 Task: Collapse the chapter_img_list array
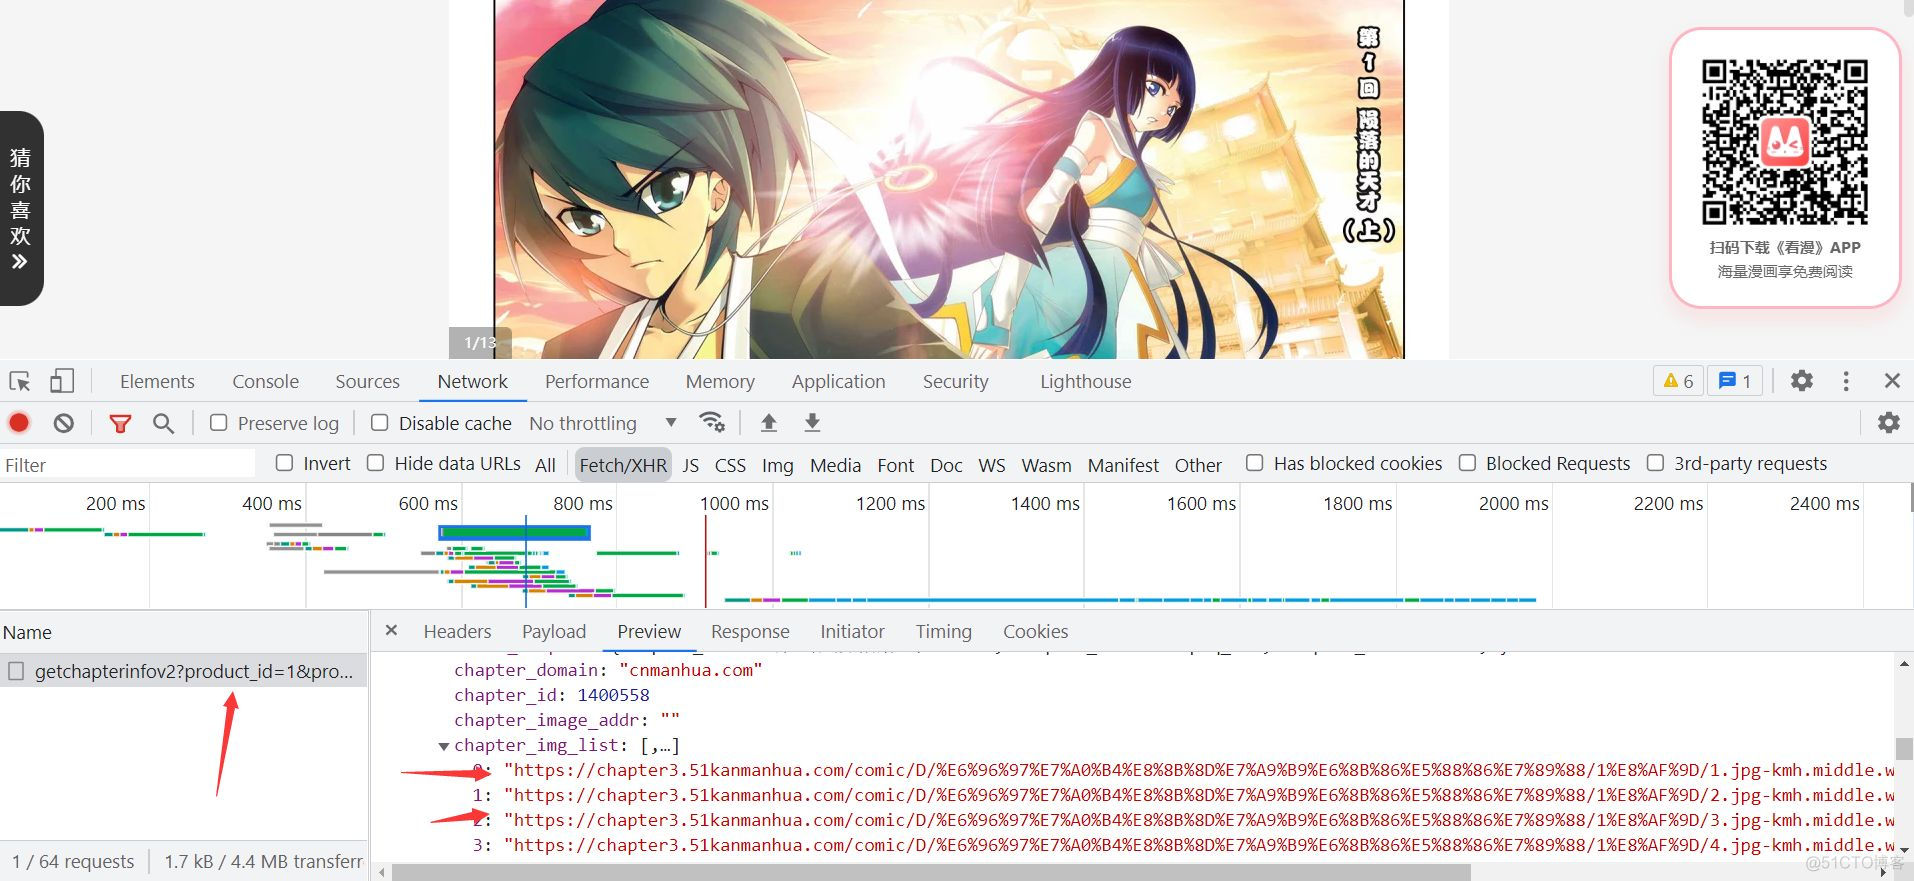pos(443,746)
